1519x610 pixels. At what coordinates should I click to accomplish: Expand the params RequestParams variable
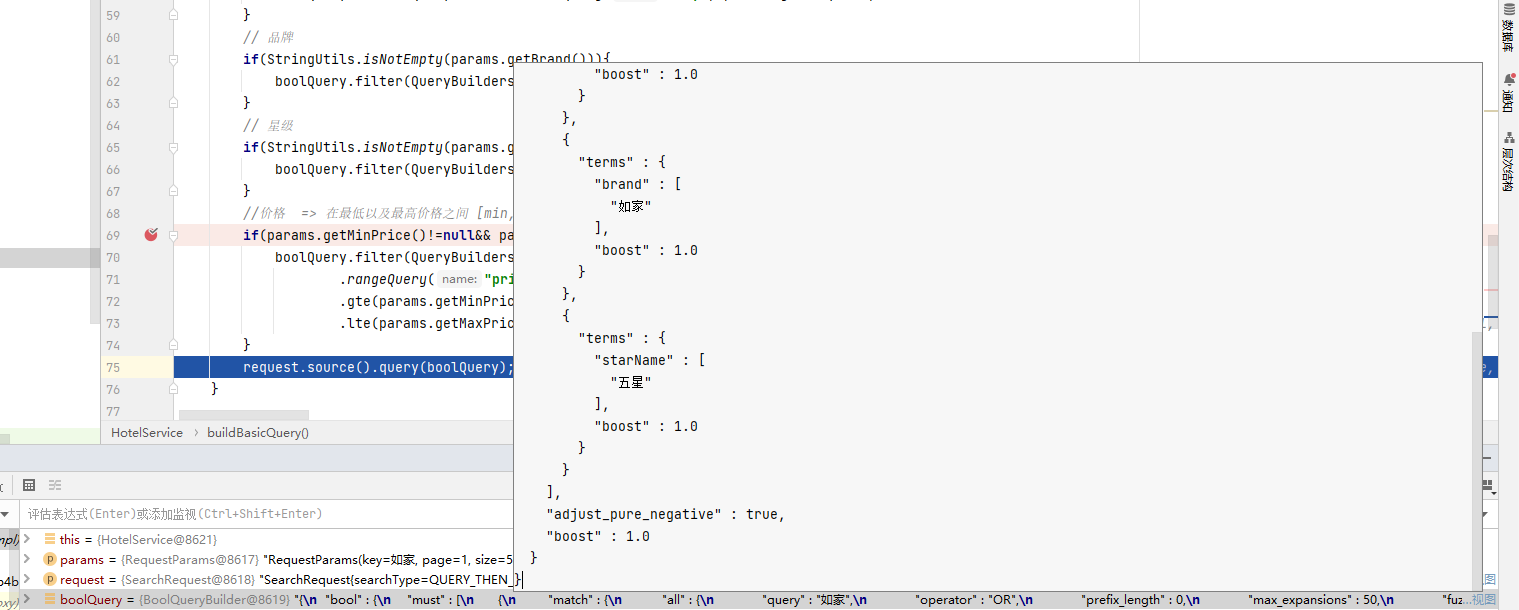[27, 559]
